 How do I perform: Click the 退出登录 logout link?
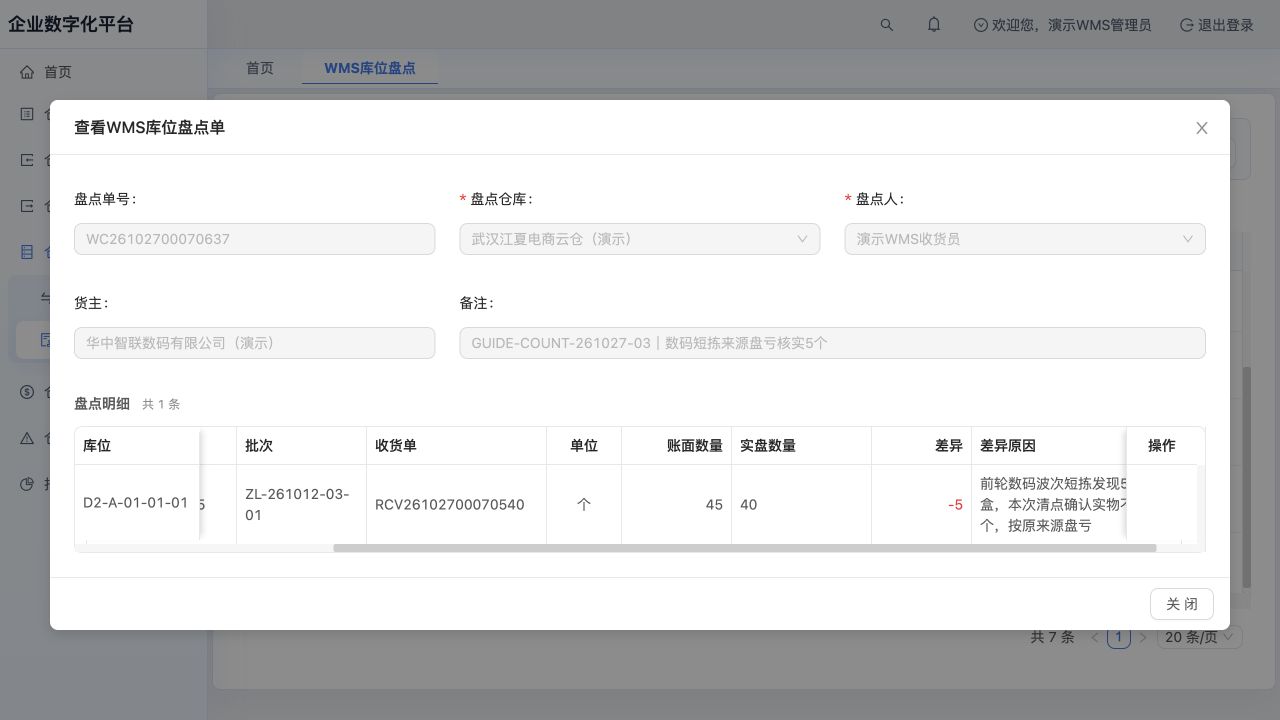tap(1216, 25)
